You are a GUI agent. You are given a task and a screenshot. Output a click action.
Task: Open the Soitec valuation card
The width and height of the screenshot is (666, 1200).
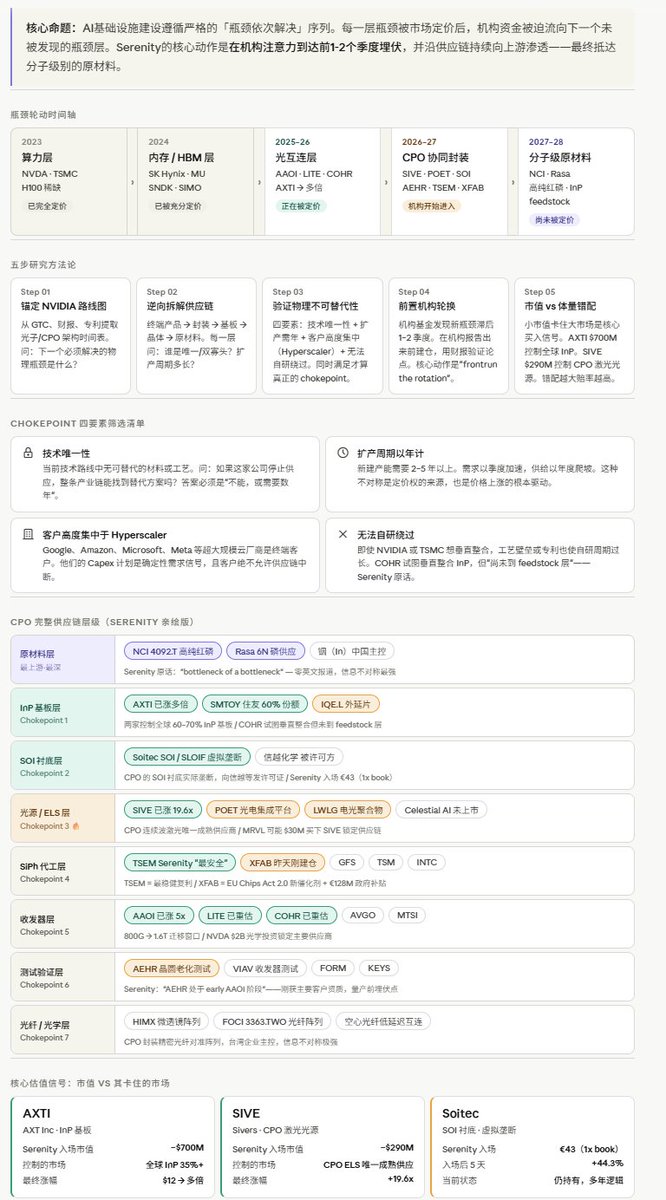532,1148
